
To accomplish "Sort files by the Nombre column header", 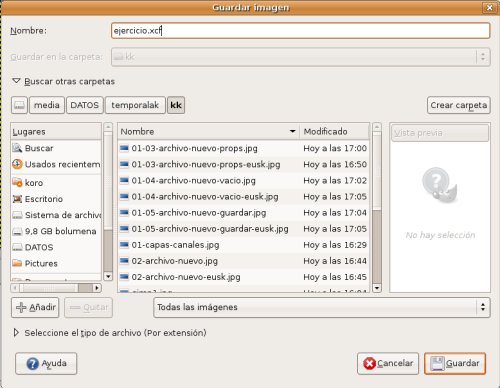I will coord(208,131).
